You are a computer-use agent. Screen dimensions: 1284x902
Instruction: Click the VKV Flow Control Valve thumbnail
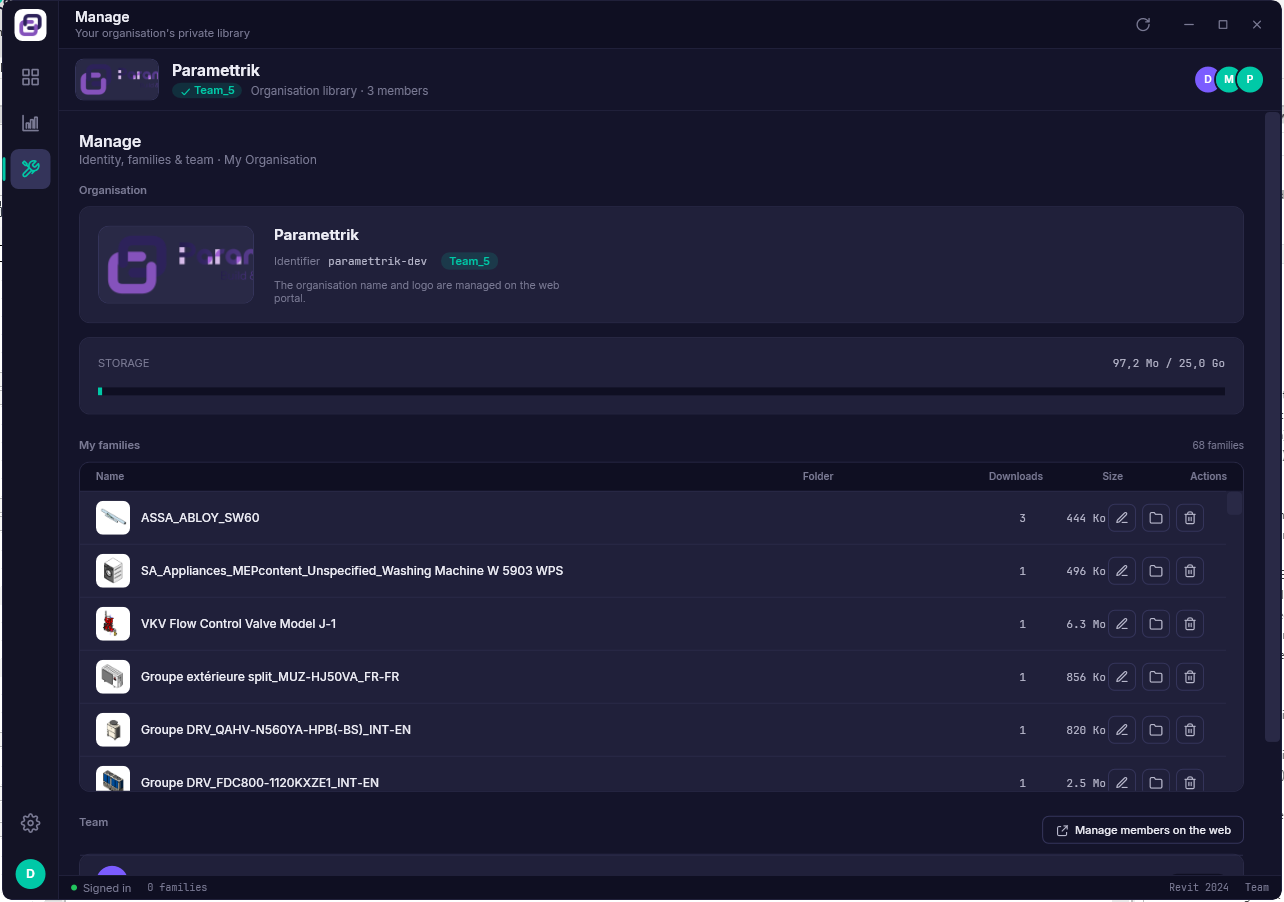113,624
